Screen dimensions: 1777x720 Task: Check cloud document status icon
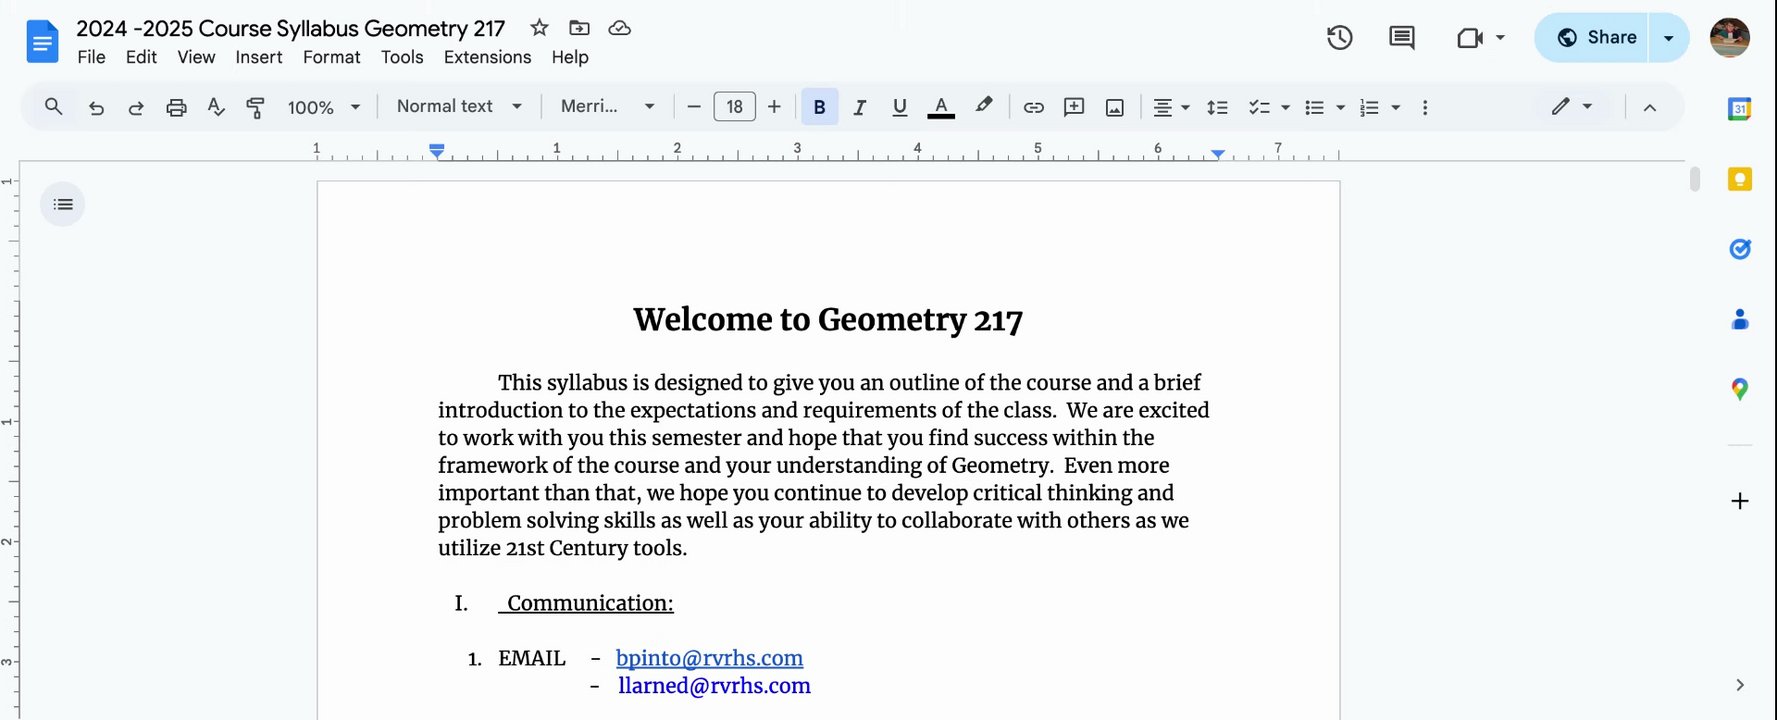pos(620,28)
